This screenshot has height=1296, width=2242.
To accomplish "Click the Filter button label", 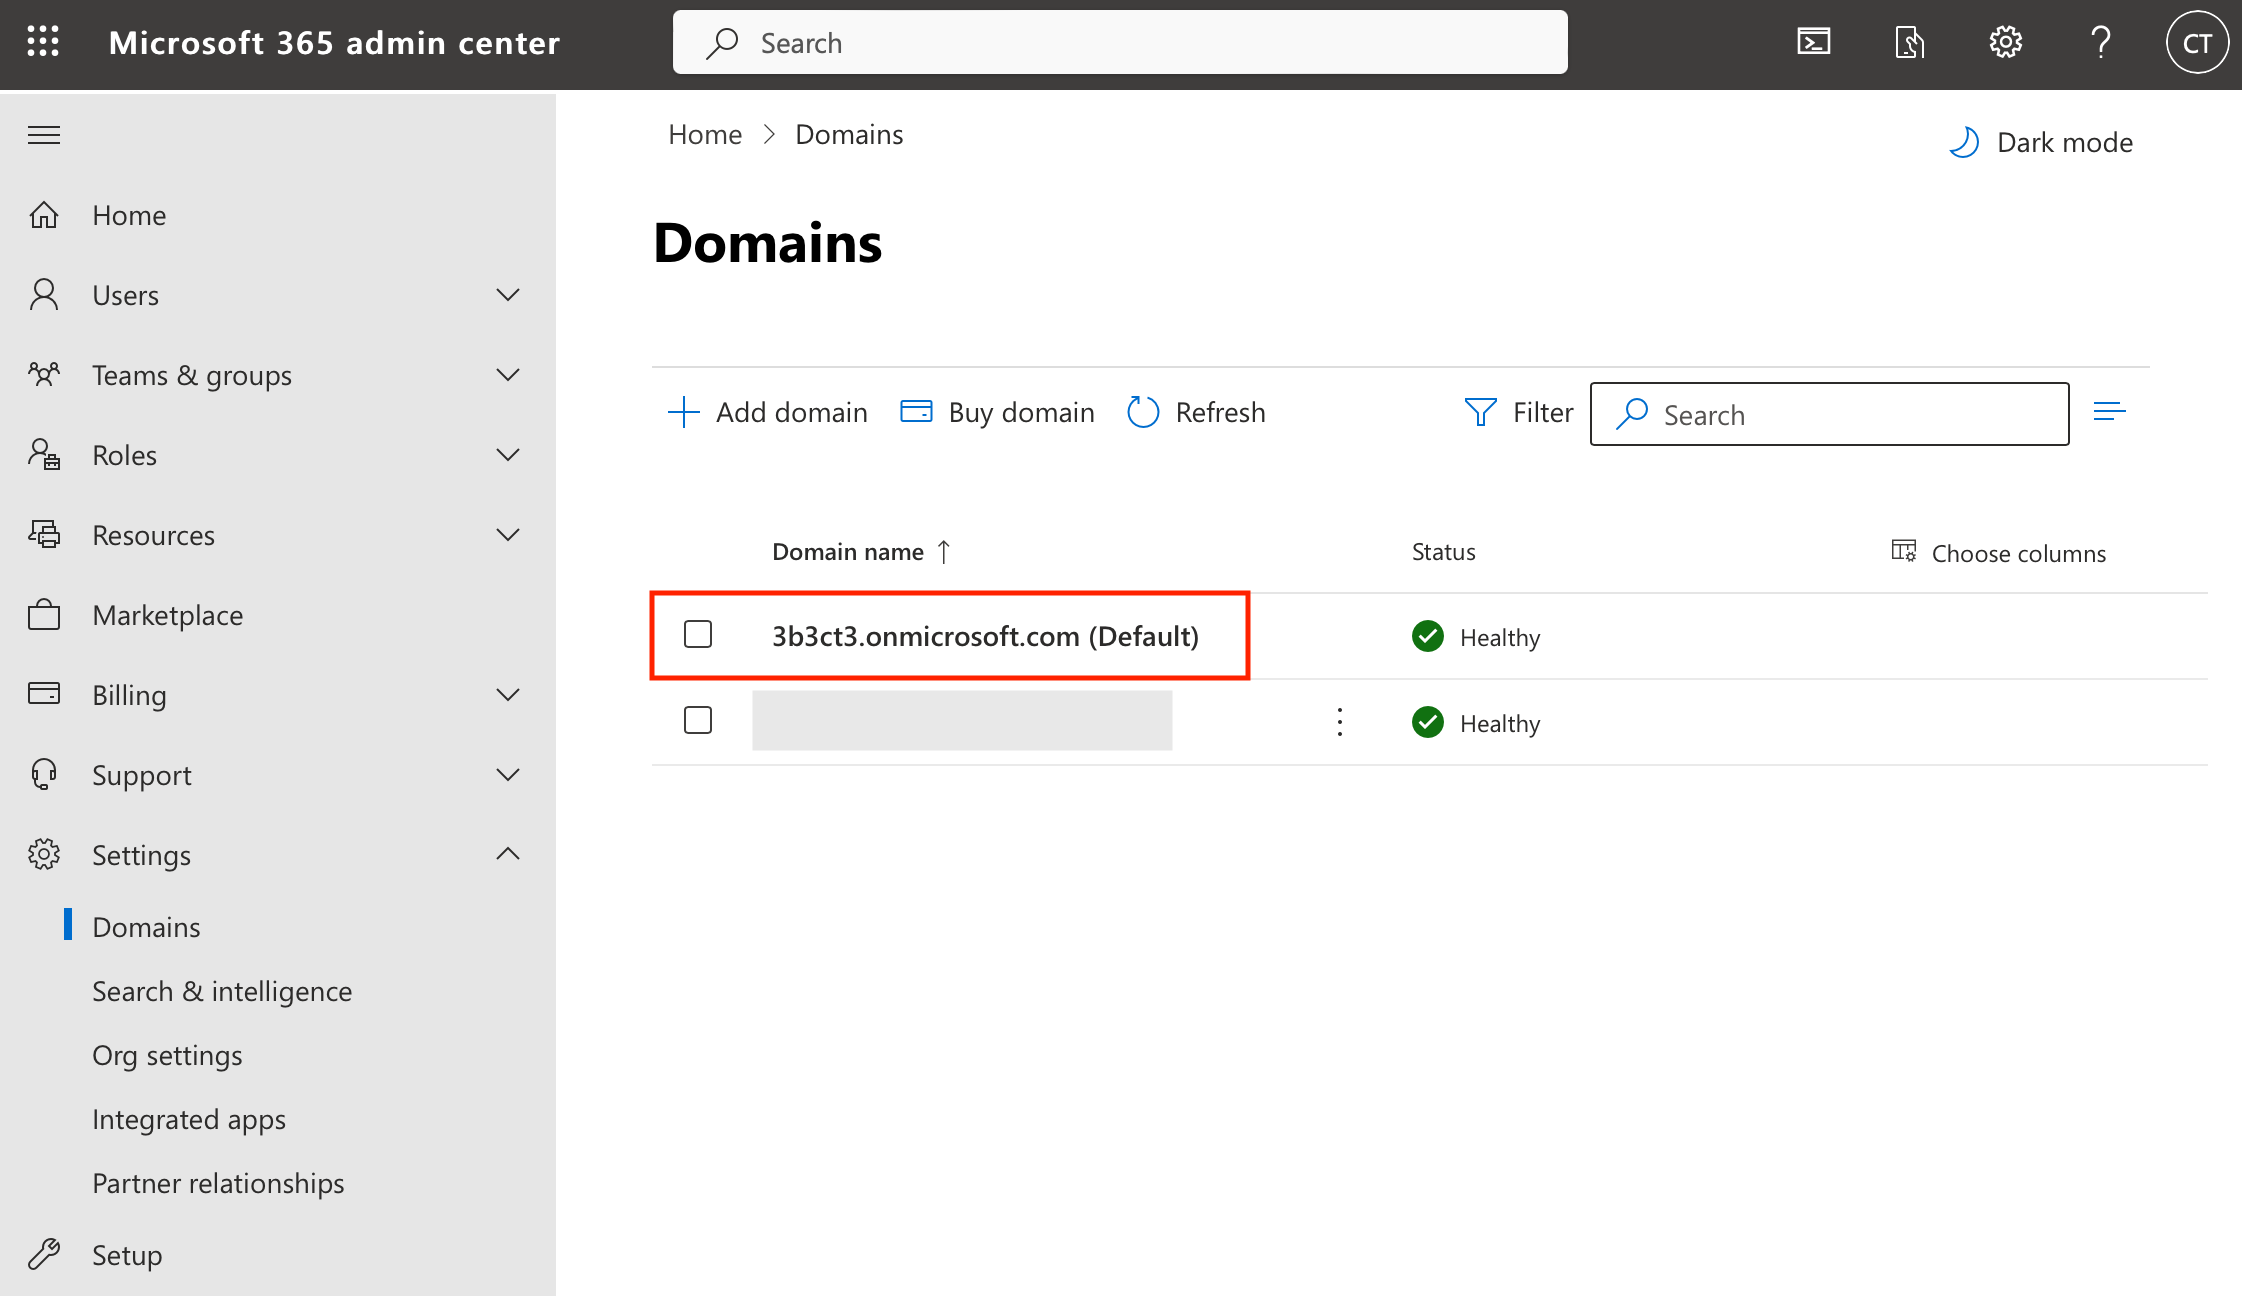I will 1543,412.
